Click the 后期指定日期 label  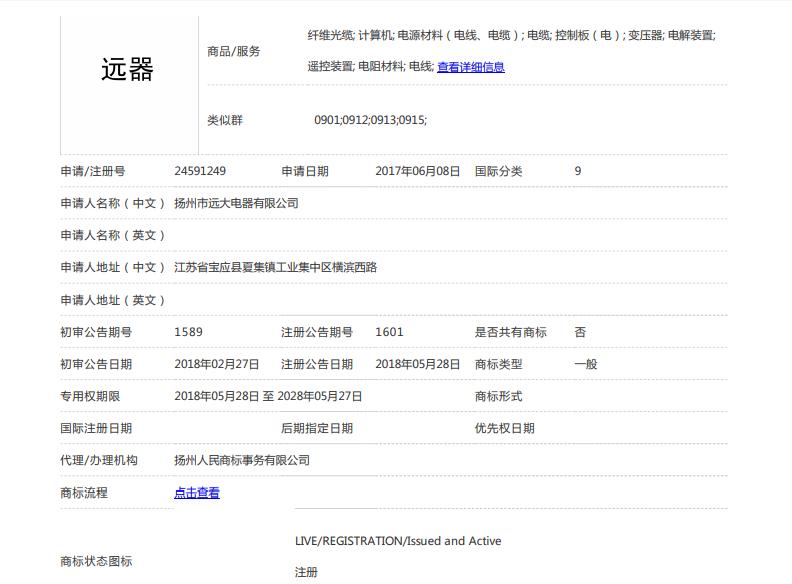tap(317, 428)
